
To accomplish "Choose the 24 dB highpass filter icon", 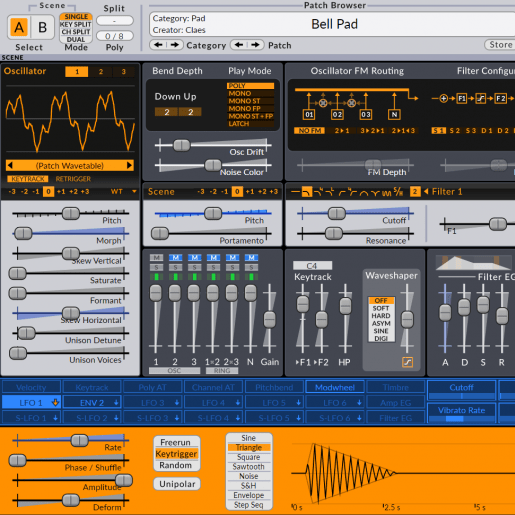I will click(x=353, y=192).
